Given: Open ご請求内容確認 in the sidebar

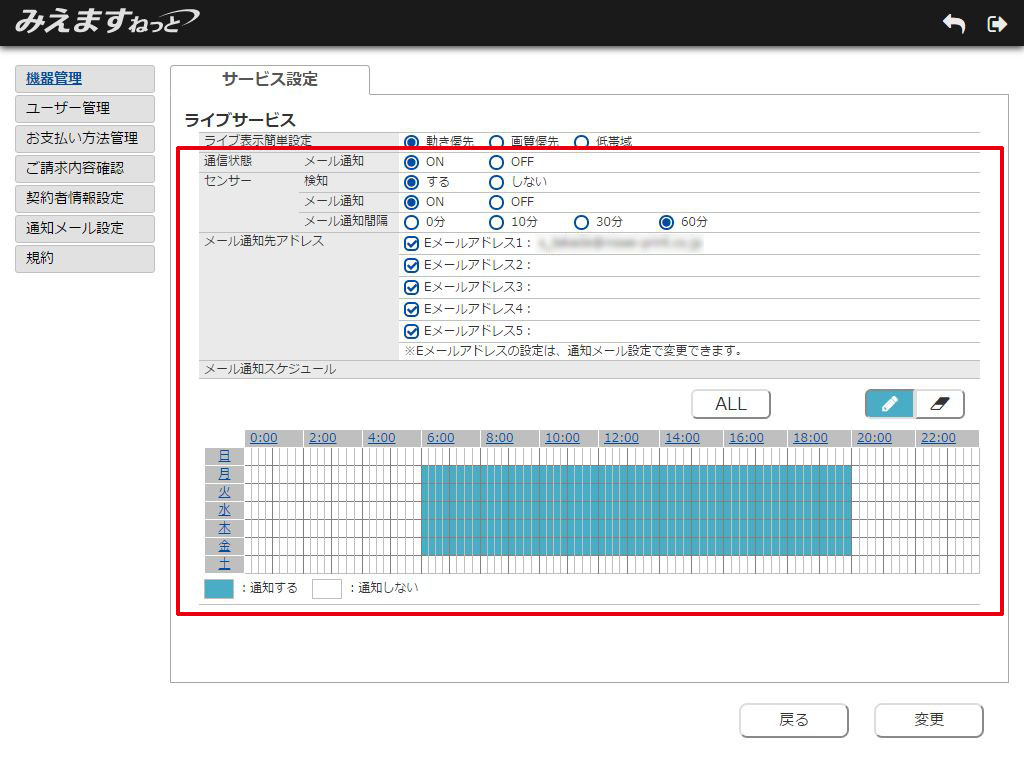Looking at the screenshot, I should tap(85, 168).
